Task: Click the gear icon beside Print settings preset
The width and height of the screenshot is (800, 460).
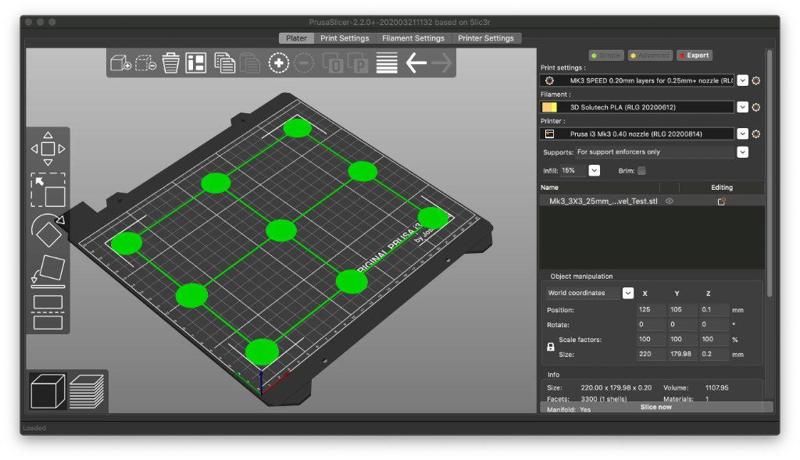Action: [x=756, y=81]
